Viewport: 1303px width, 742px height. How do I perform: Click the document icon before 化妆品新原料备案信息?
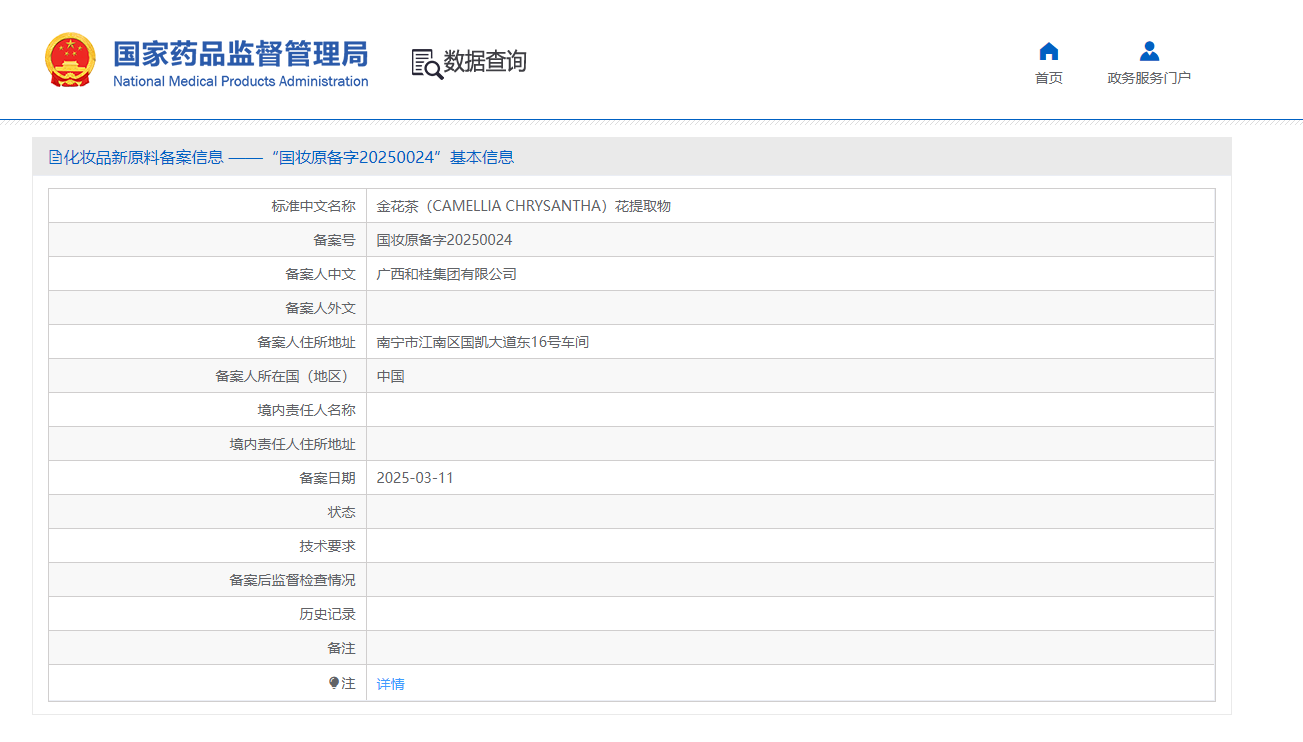pyautogui.click(x=55, y=157)
